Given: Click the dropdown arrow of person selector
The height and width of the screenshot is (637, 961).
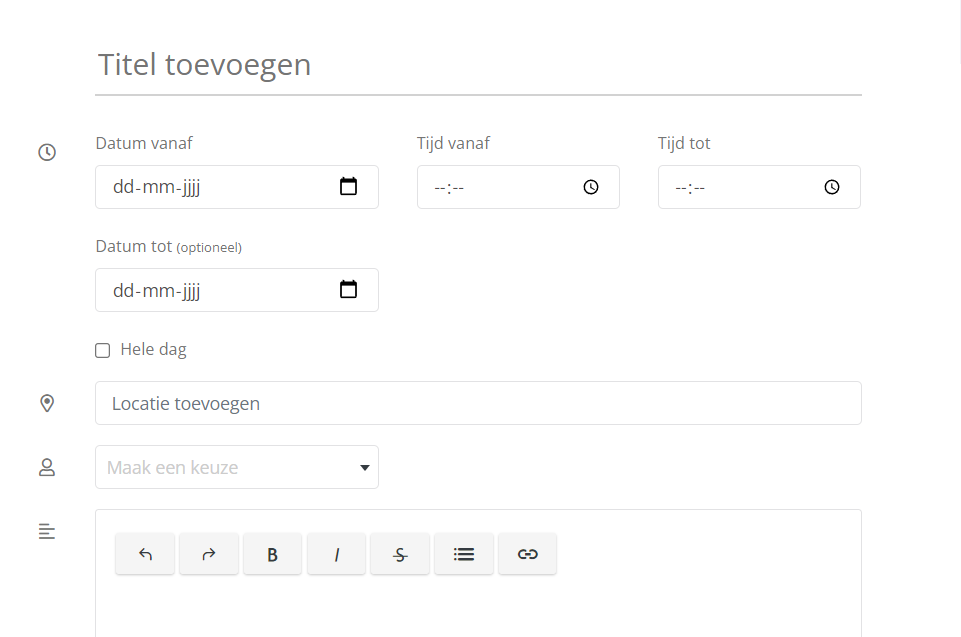Looking at the screenshot, I should [365, 468].
